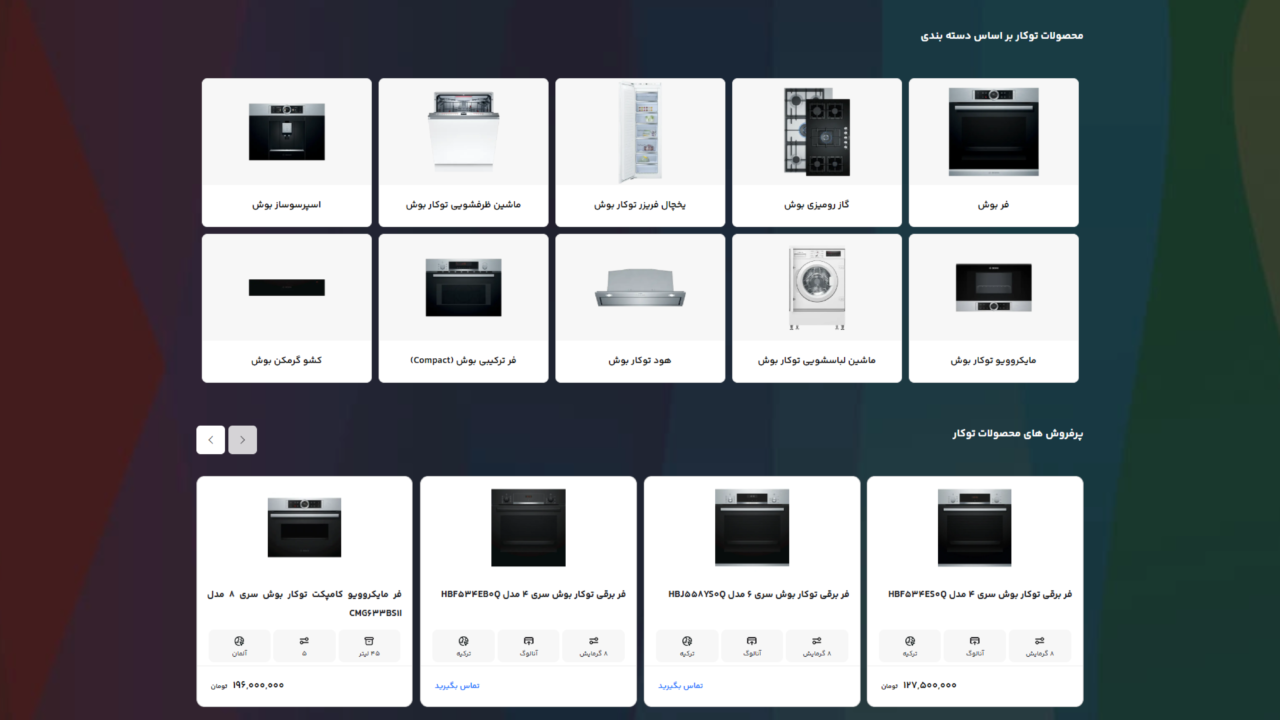View the HBF534ES0Q oven product photo
The image size is (1280, 720).
click(x=975, y=527)
